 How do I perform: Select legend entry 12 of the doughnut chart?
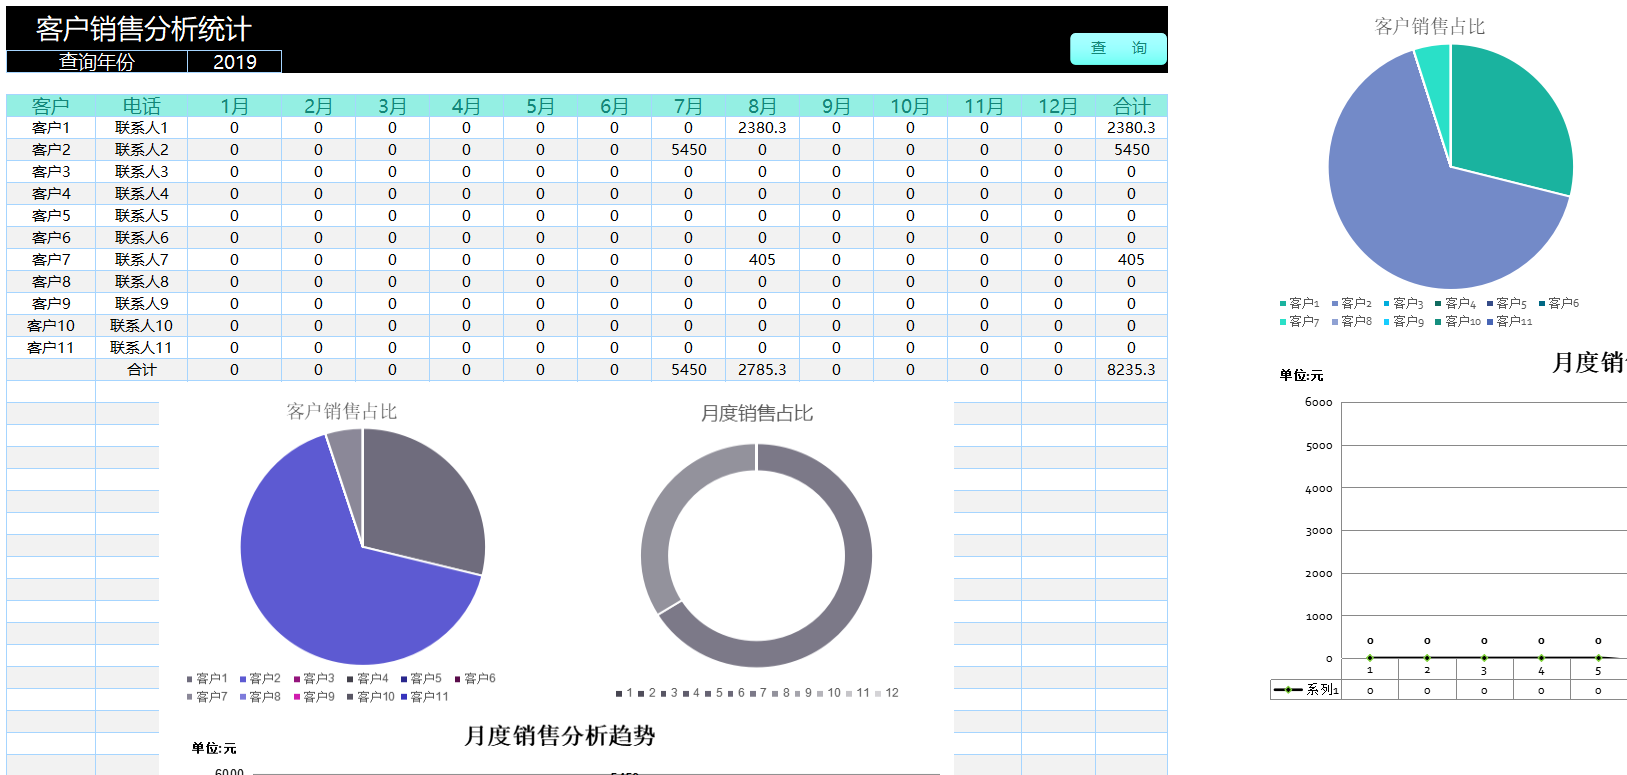pyautogui.click(x=887, y=693)
